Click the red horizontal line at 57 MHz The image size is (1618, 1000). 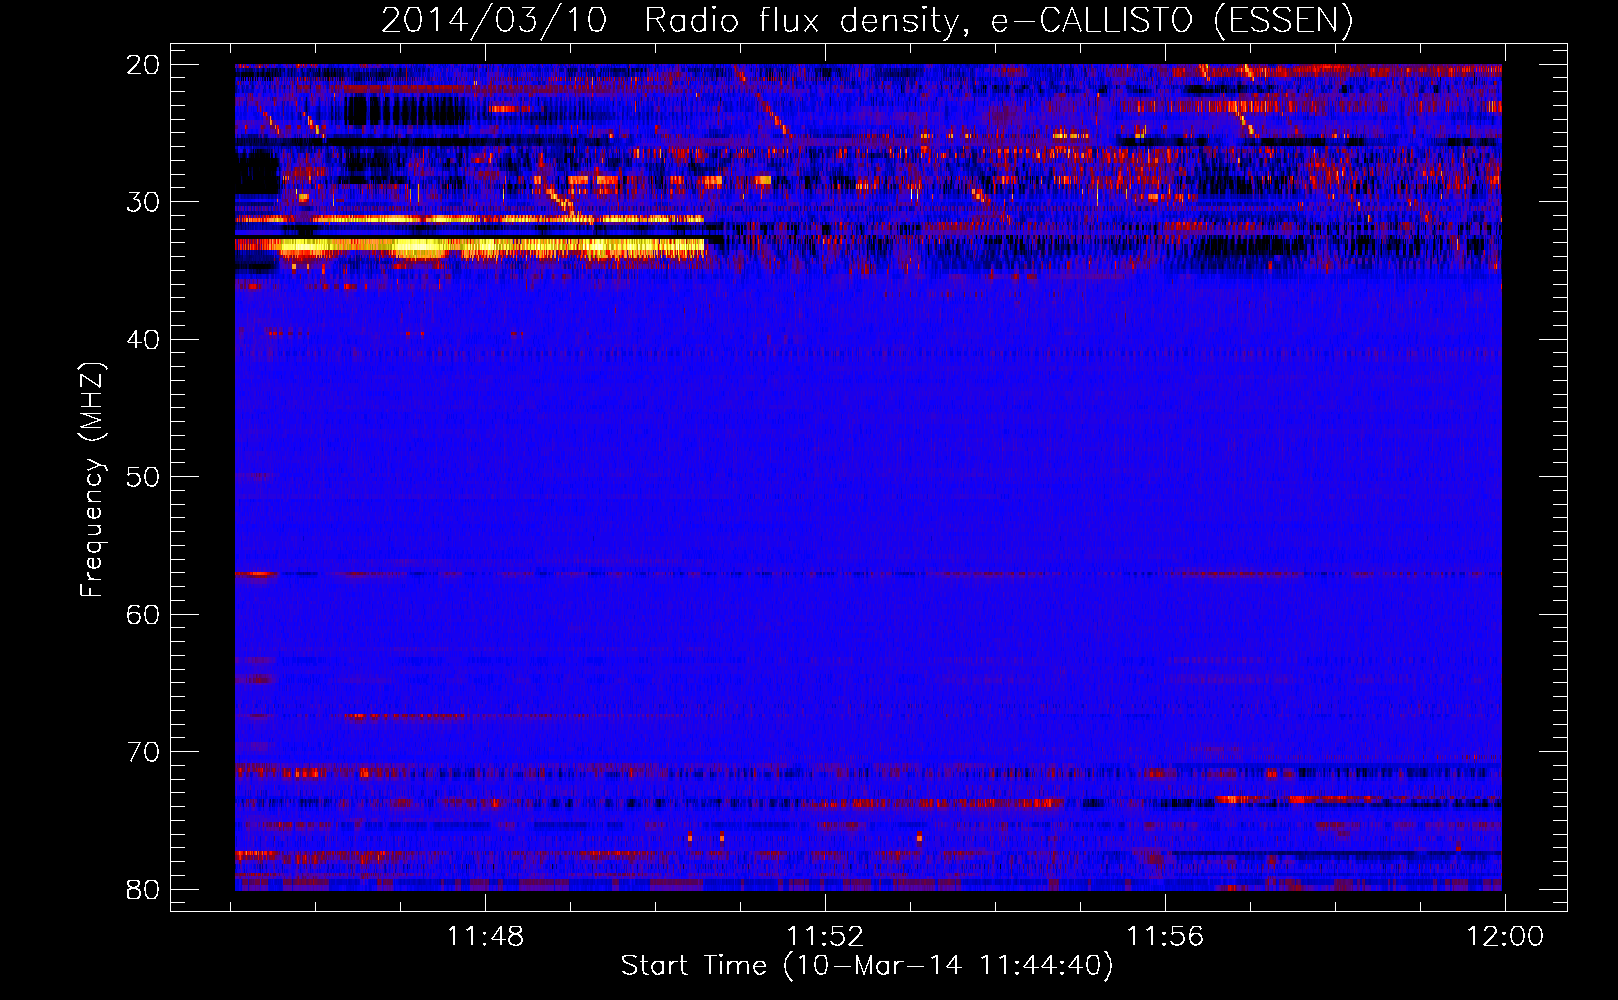coord(868,574)
